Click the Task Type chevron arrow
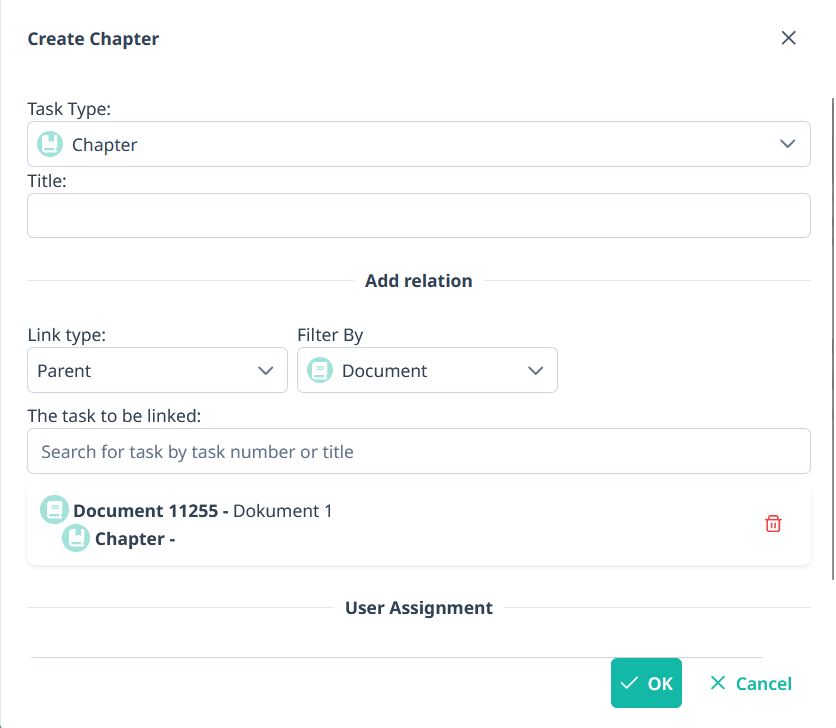 [x=788, y=145]
